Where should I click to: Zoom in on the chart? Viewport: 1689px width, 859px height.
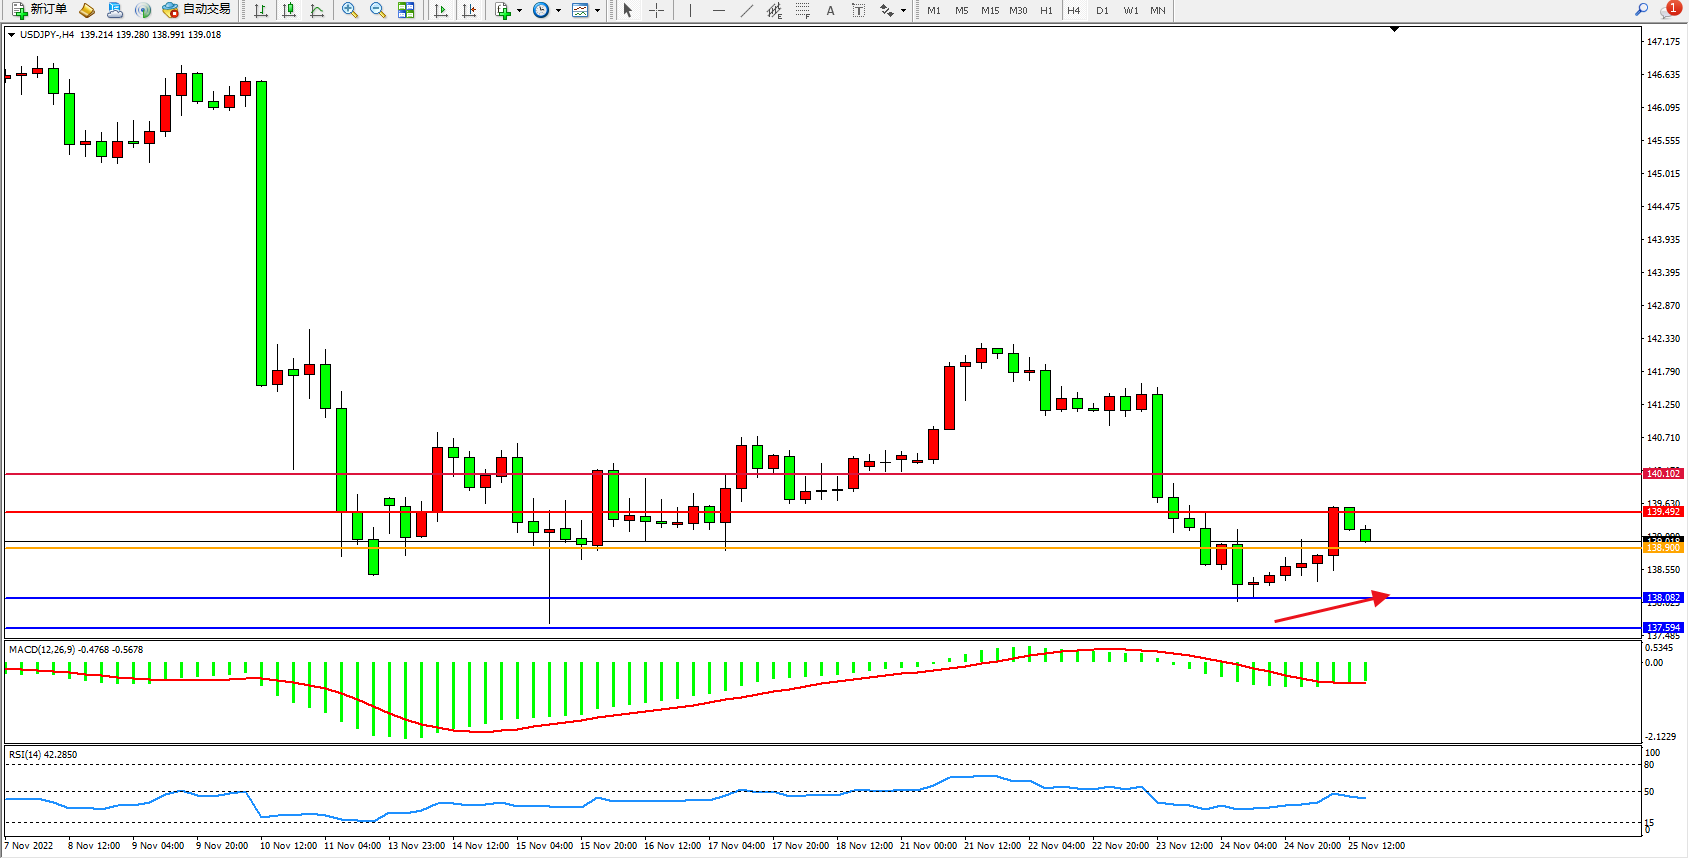coord(350,10)
